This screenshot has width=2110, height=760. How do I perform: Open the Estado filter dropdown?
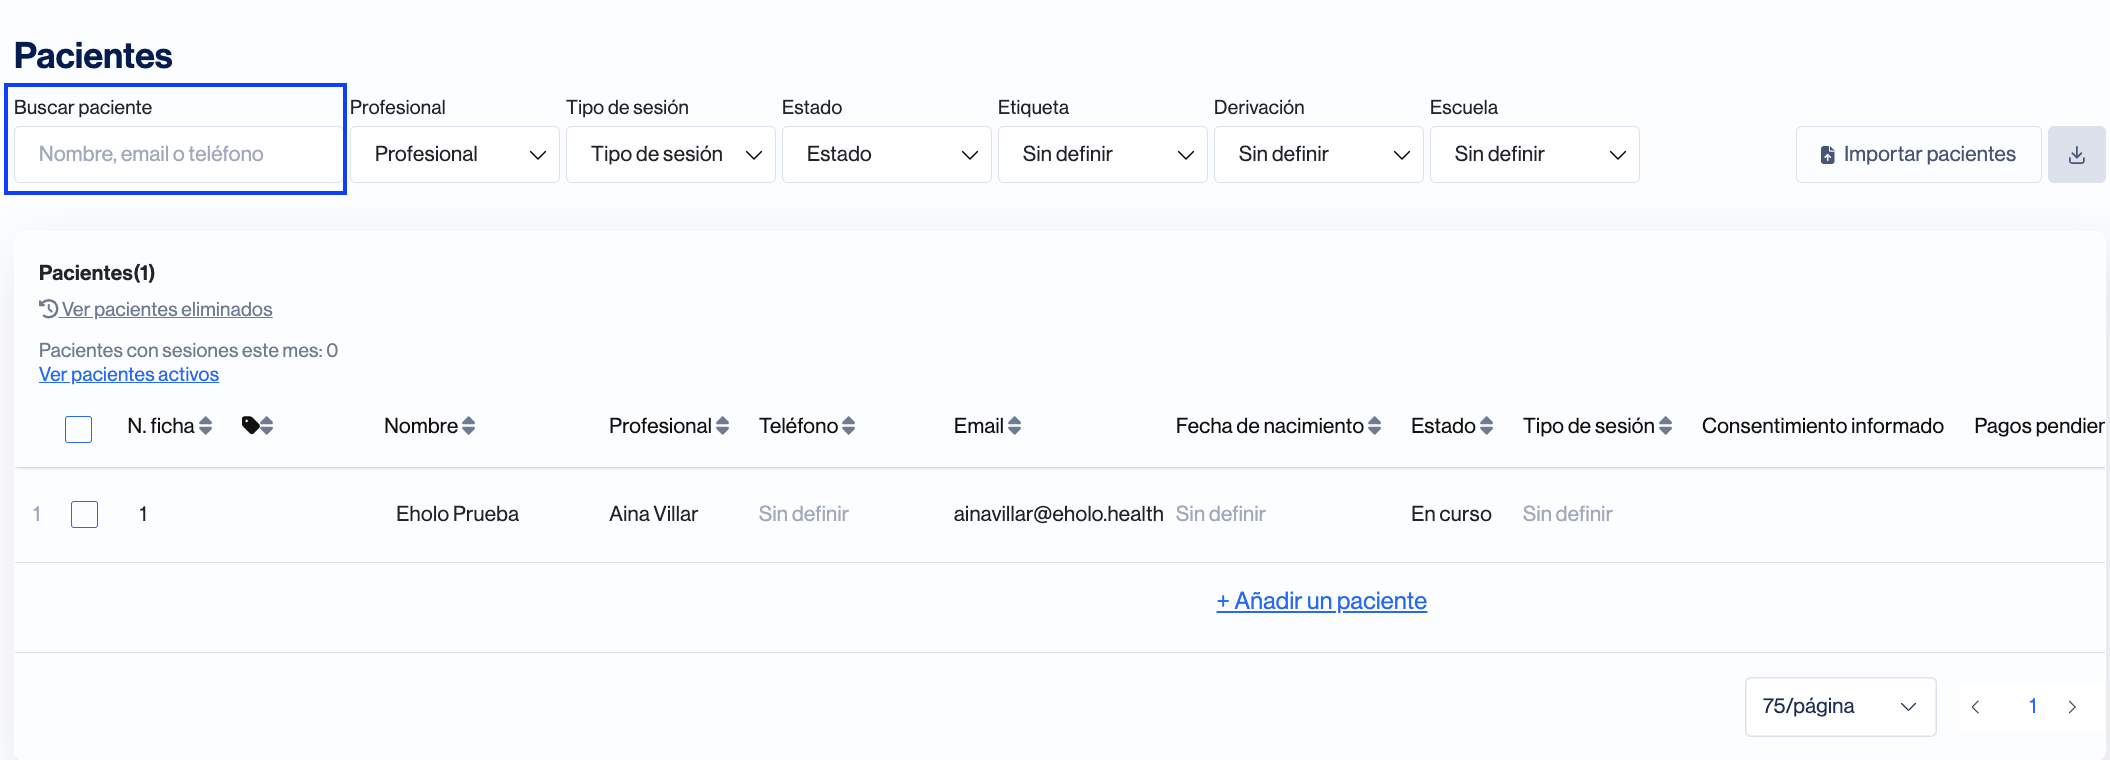[886, 155]
